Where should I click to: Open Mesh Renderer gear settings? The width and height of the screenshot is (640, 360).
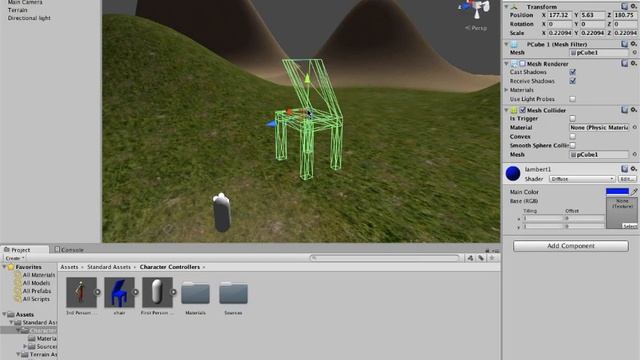pyautogui.click(x=633, y=63)
